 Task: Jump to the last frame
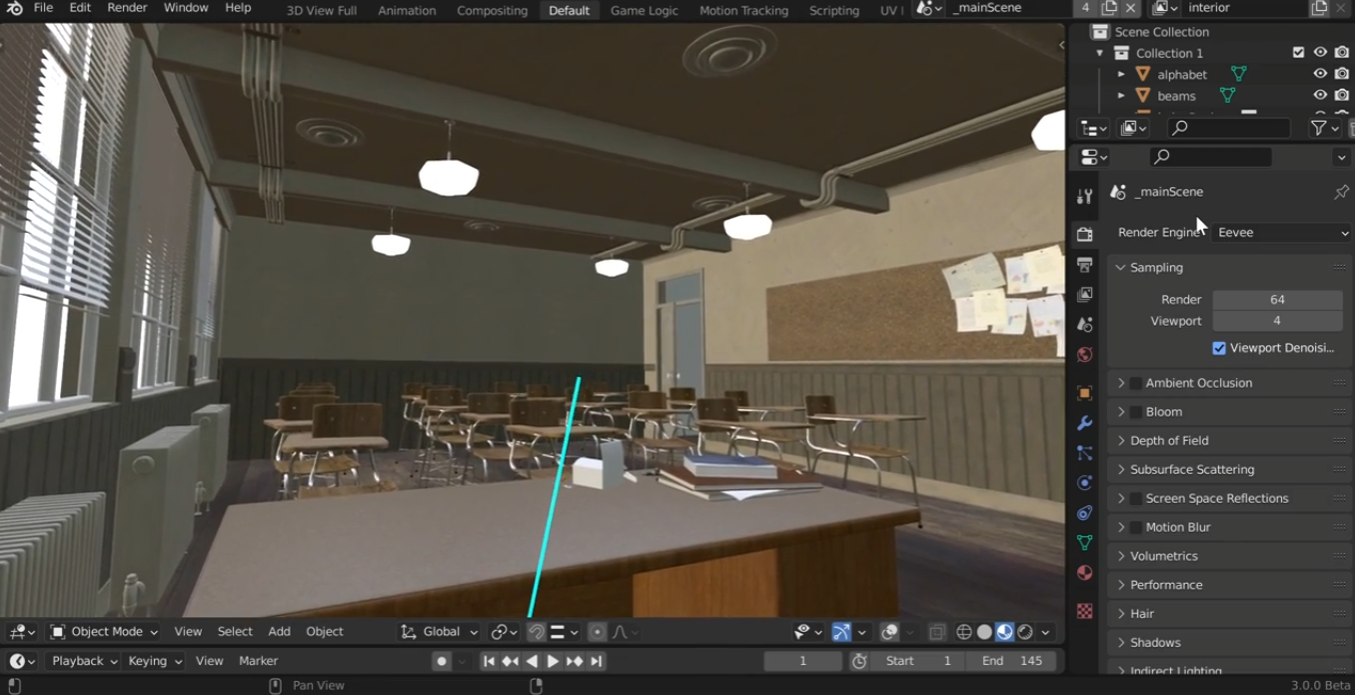tap(596, 661)
